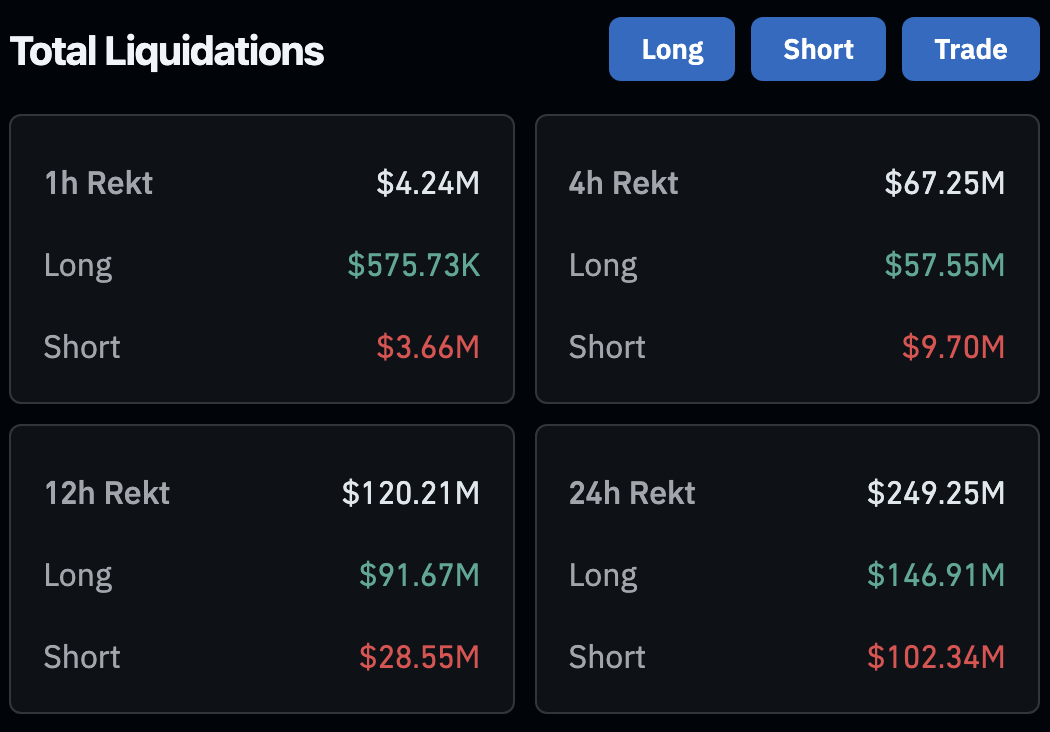The width and height of the screenshot is (1050, 732).
Task: Select the Total Liquidations heading
Action: [x=167, y=52]
